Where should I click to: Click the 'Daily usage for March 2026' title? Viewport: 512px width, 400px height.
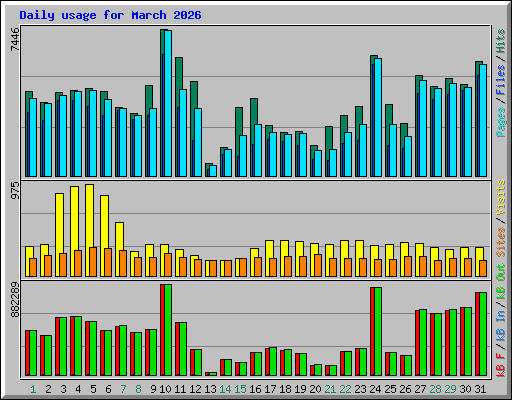pyautogui.click(x=110, y=15)
